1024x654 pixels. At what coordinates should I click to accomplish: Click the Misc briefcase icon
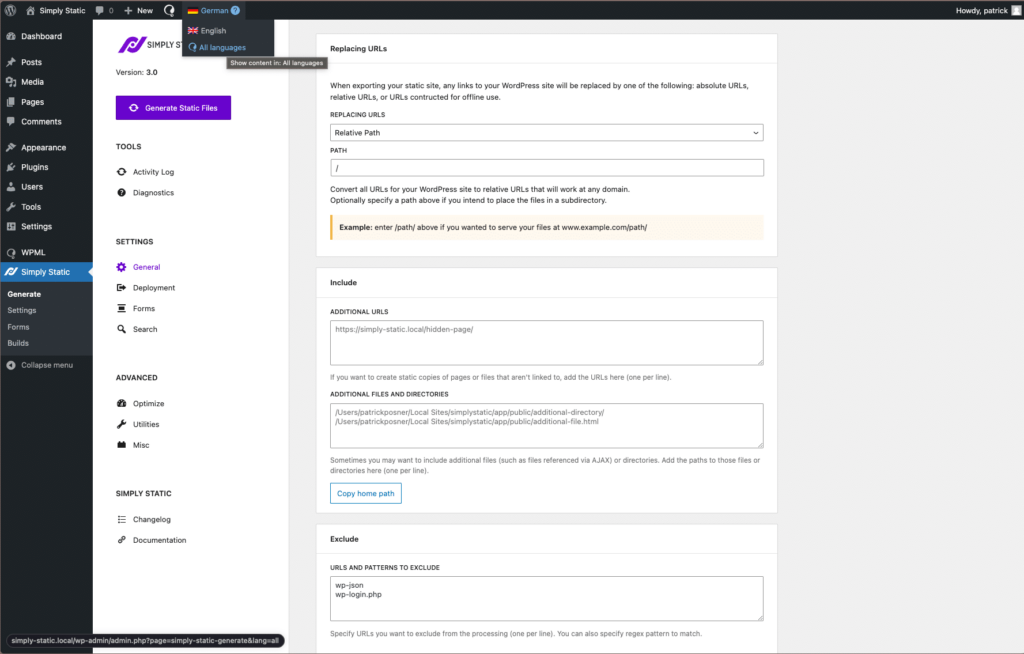(121, 445)
